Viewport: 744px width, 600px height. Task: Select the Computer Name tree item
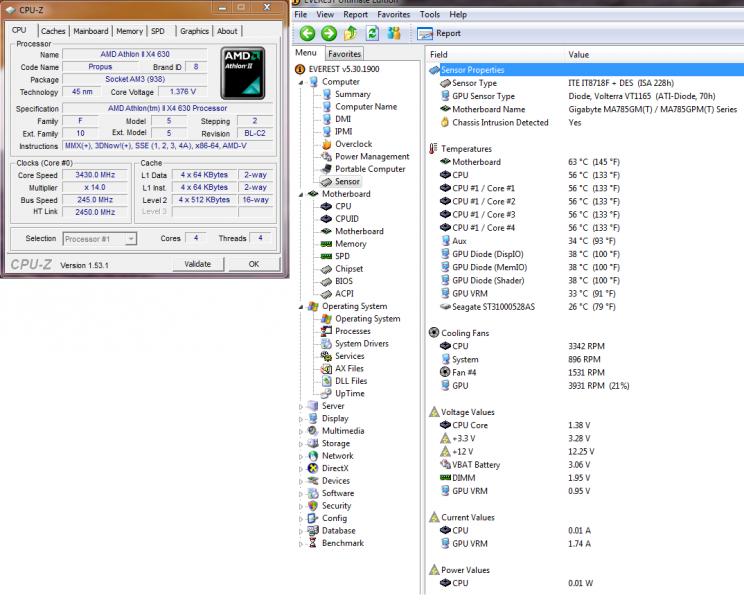366,107
